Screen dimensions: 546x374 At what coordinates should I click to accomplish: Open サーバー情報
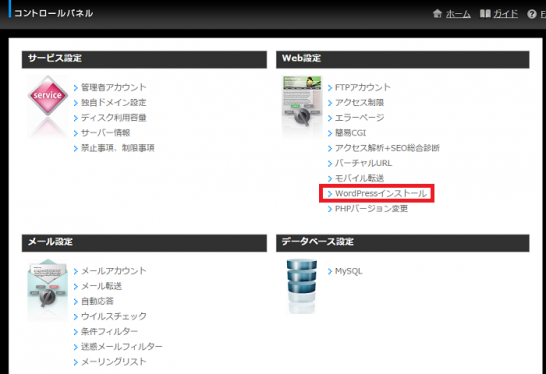(106, 133)
